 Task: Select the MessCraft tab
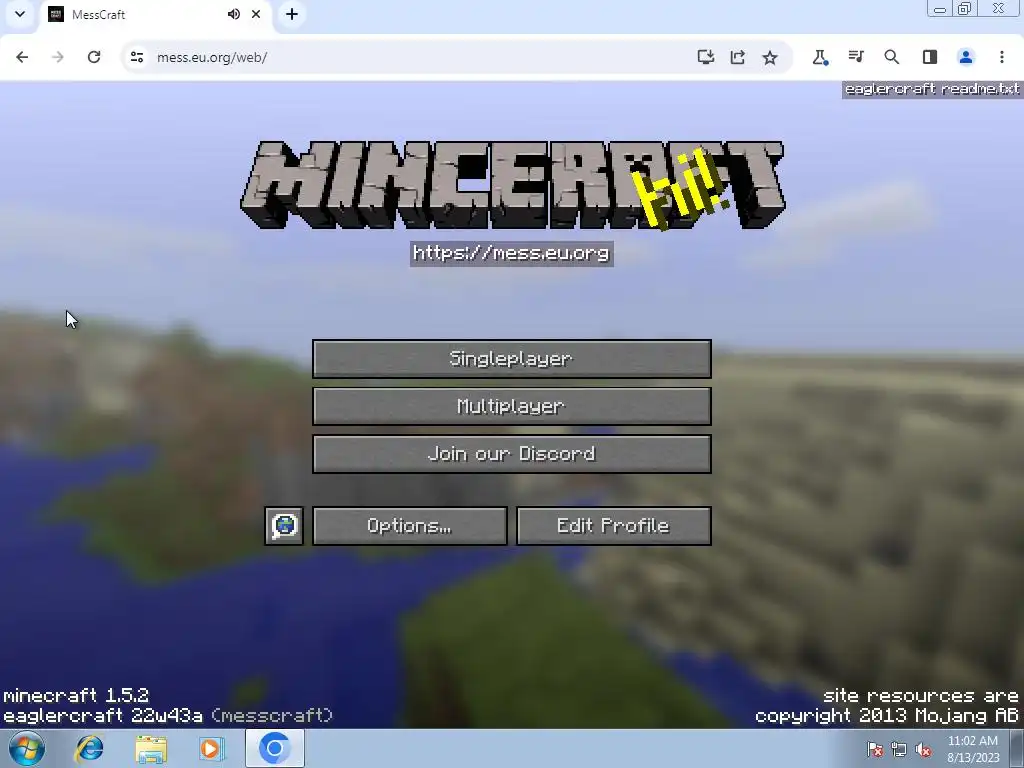click(x=154, y=14)
